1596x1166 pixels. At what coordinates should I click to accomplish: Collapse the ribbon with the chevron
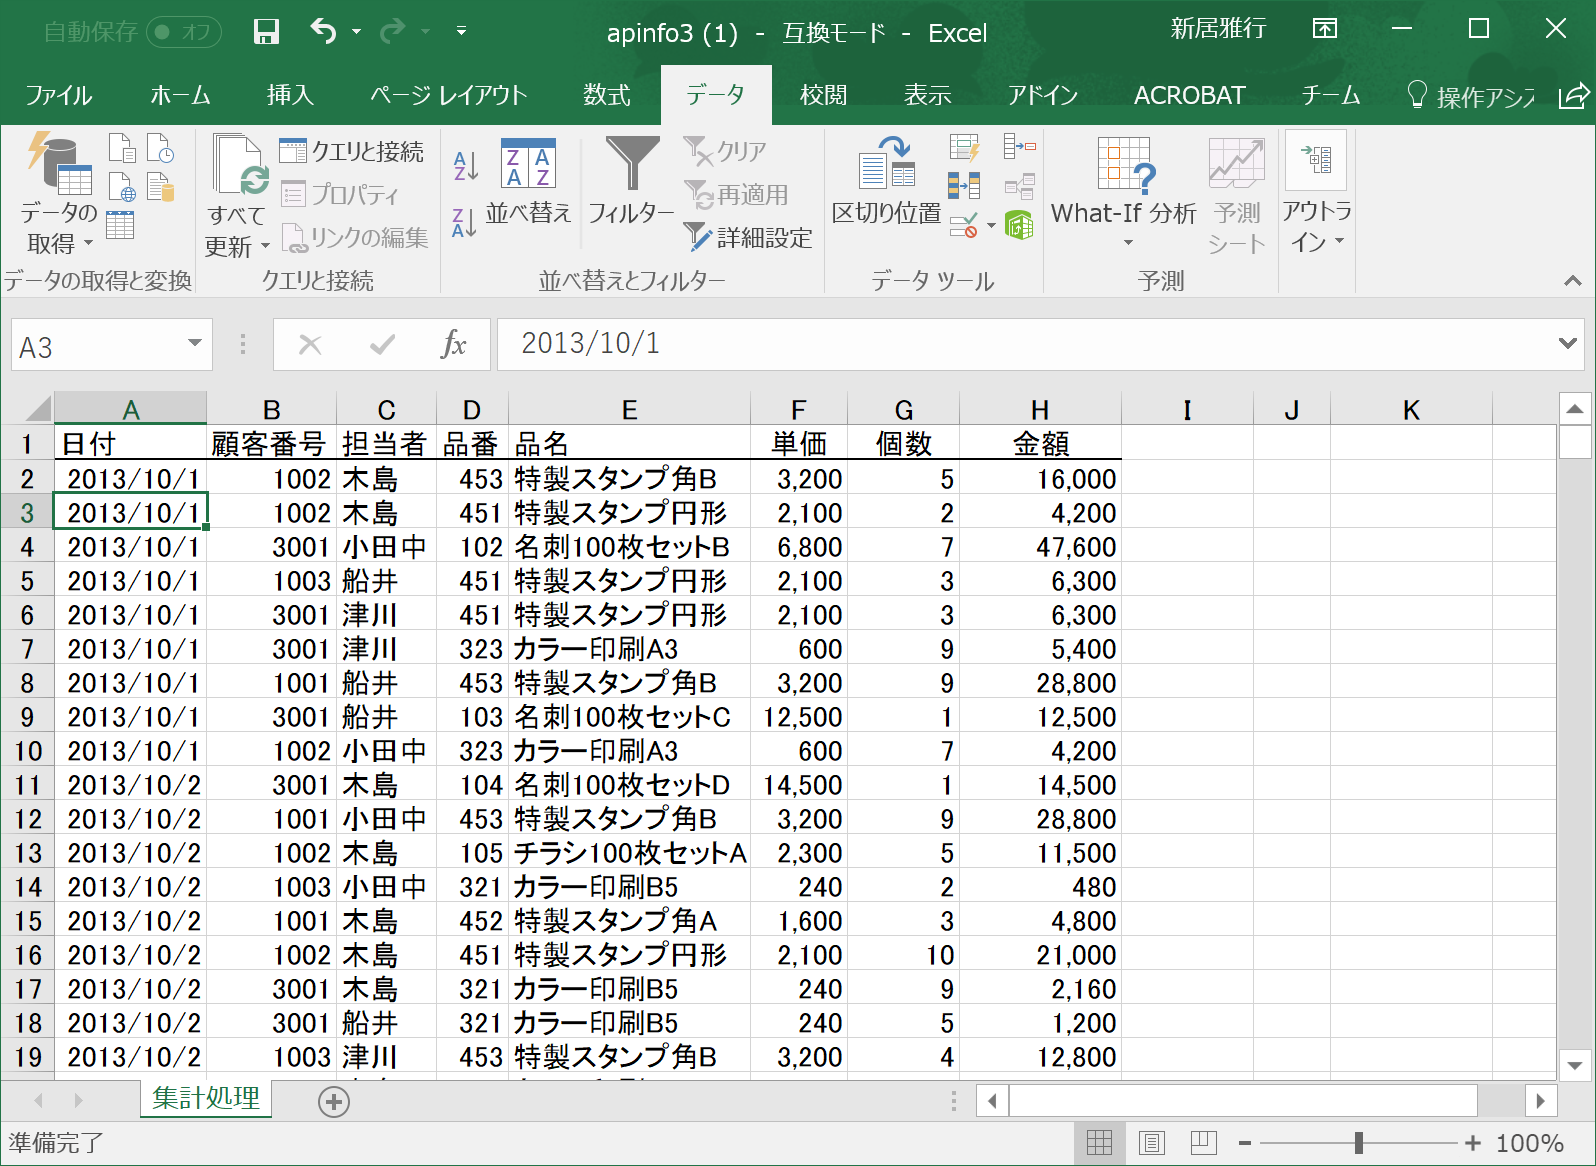point(1572,281)
